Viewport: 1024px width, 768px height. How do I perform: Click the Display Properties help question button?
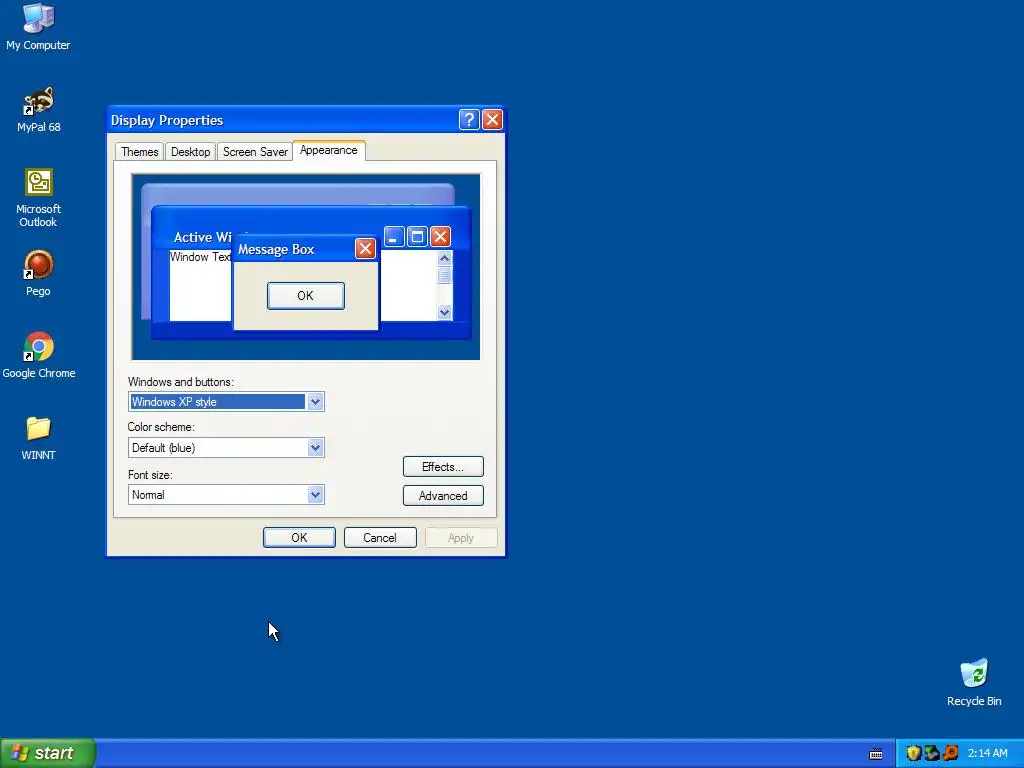469,120
